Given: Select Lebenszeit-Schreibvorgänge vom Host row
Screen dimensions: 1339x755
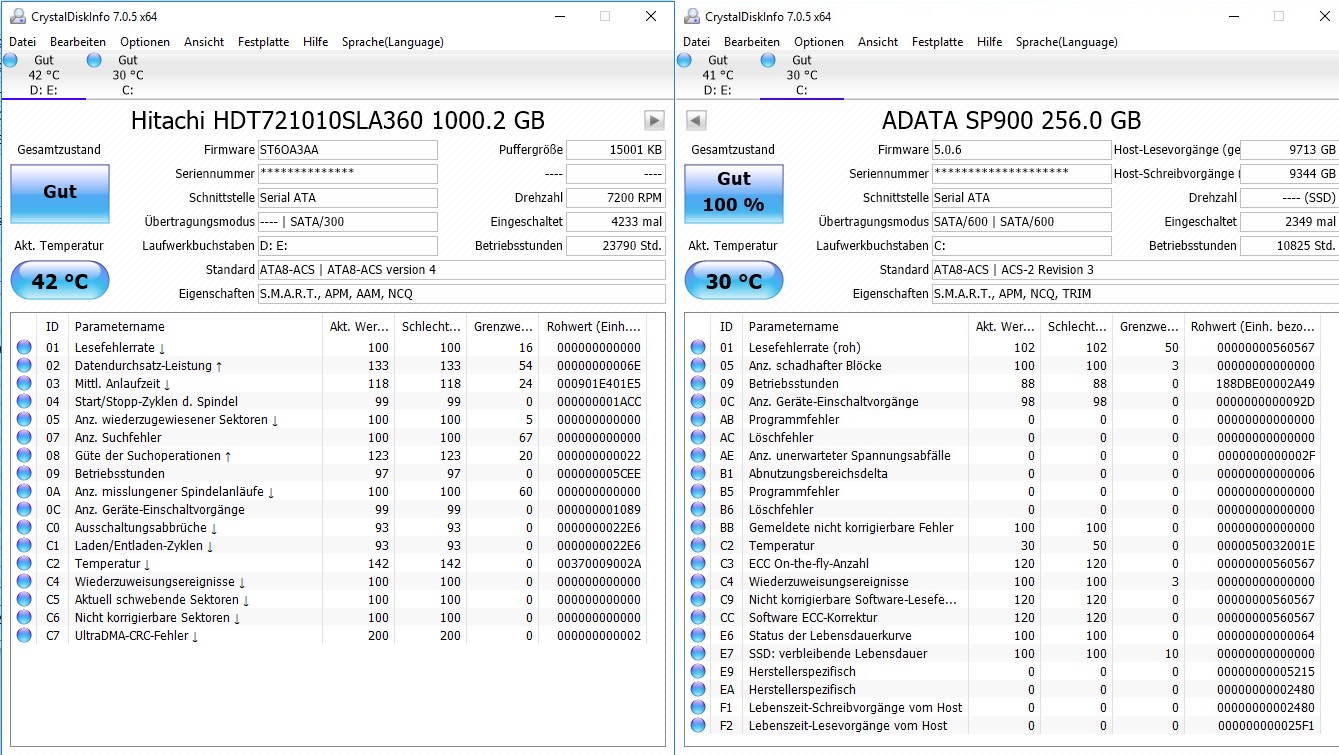Looking at the screenshot, I should [1003, 708].
